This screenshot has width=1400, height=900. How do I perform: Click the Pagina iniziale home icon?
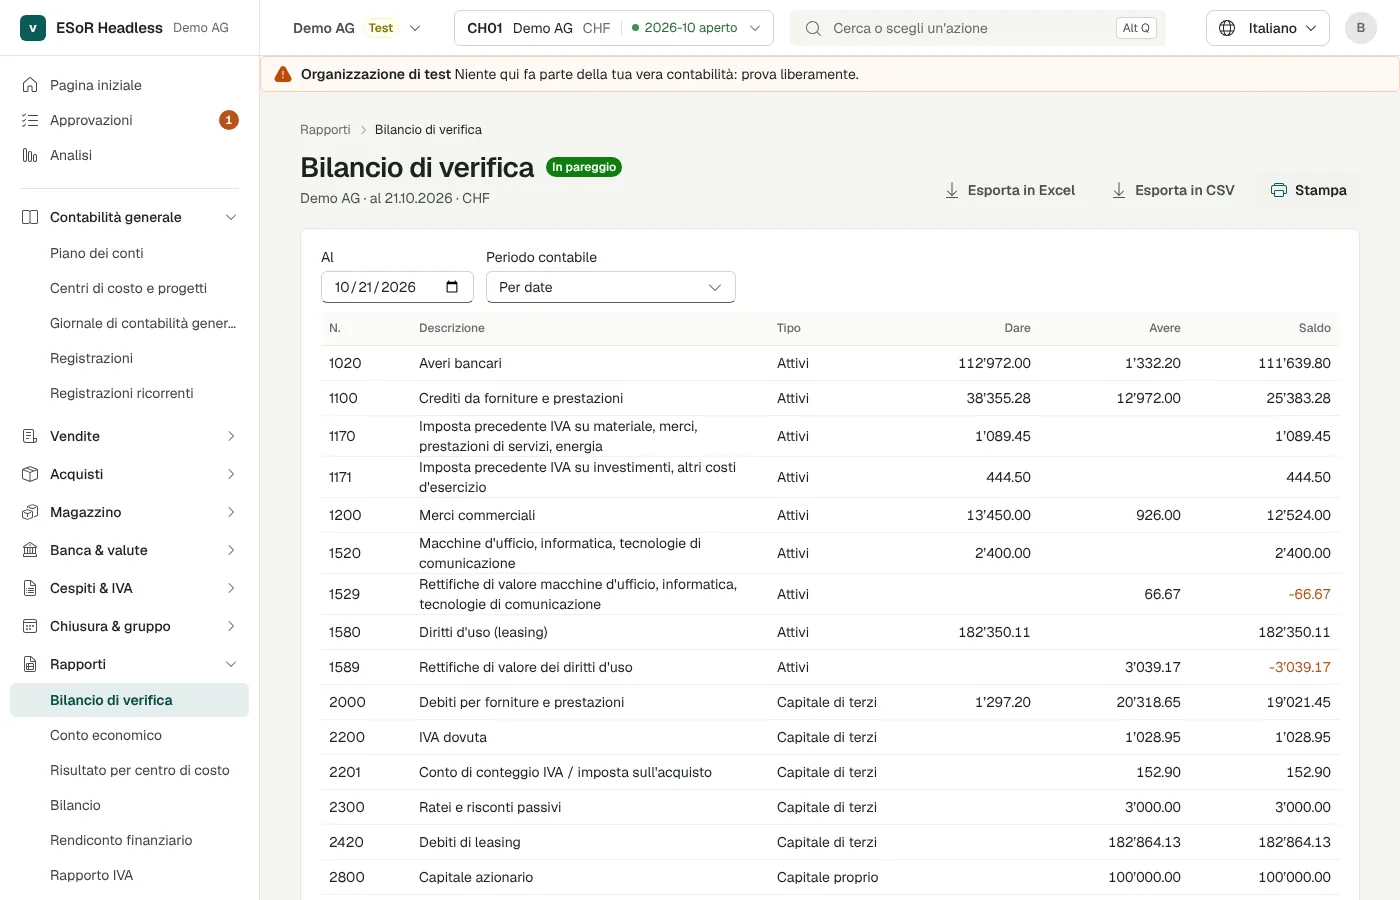click(x=30, y=85)
